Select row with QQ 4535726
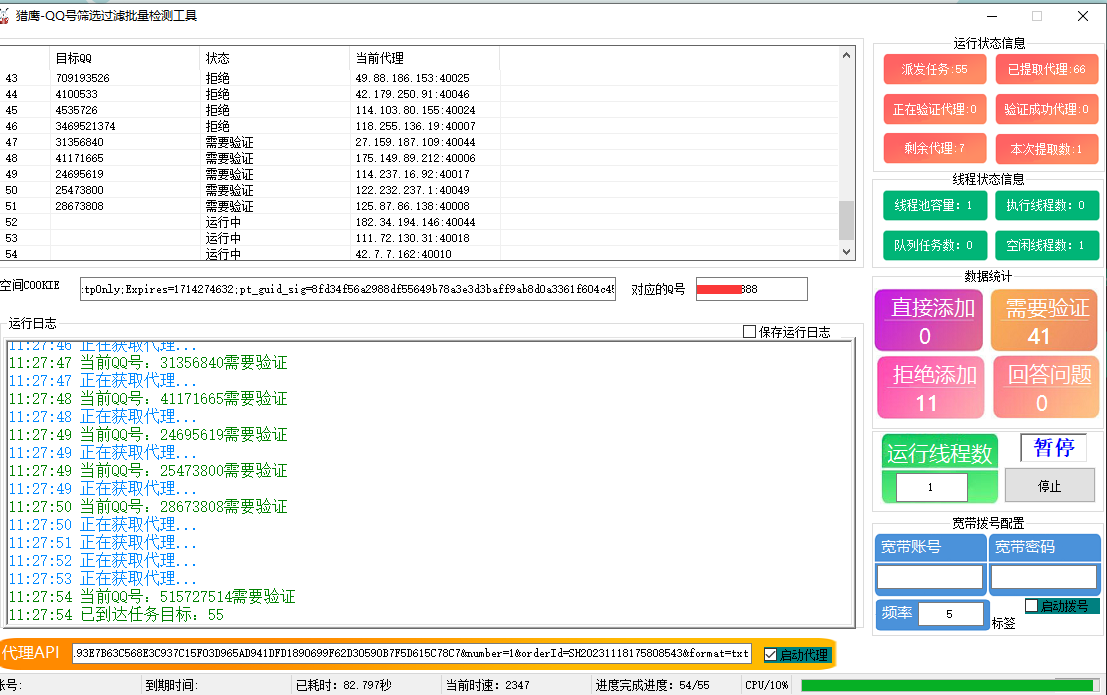This screenshot has height=695, width=1107. (419, 110)
